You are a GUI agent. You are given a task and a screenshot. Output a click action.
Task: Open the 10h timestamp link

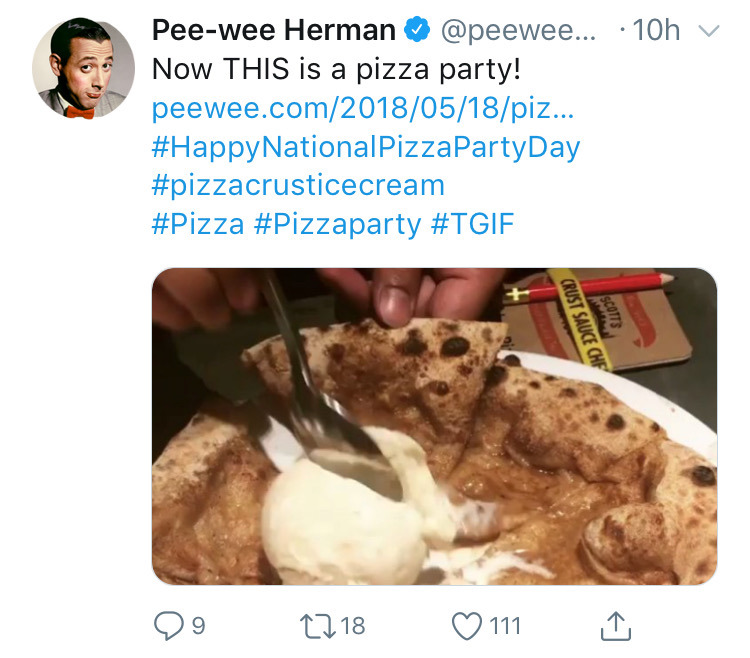[x=655, y=32]
